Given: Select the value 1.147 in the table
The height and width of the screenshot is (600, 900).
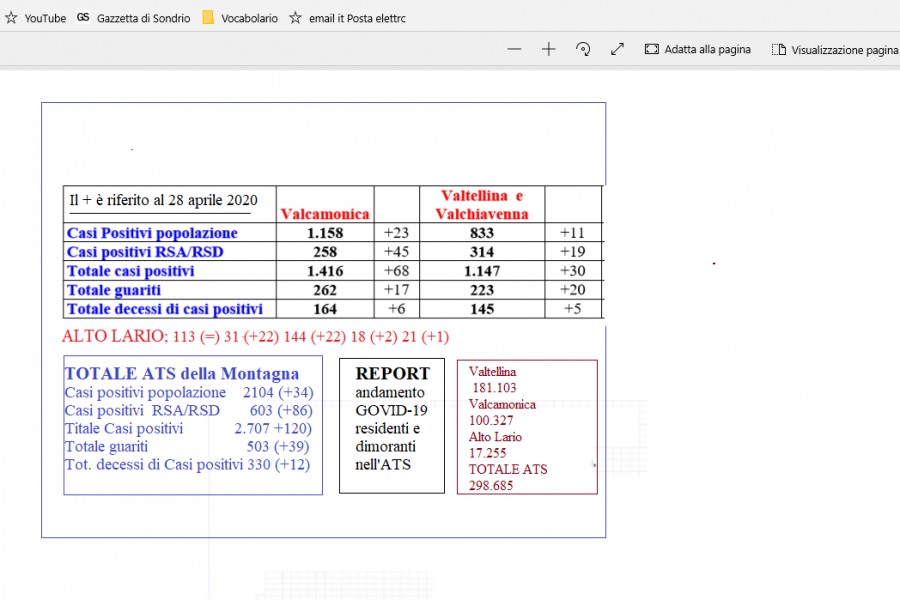Looking at the screenshot, I should pyautogui.click(x=482, y=270).
